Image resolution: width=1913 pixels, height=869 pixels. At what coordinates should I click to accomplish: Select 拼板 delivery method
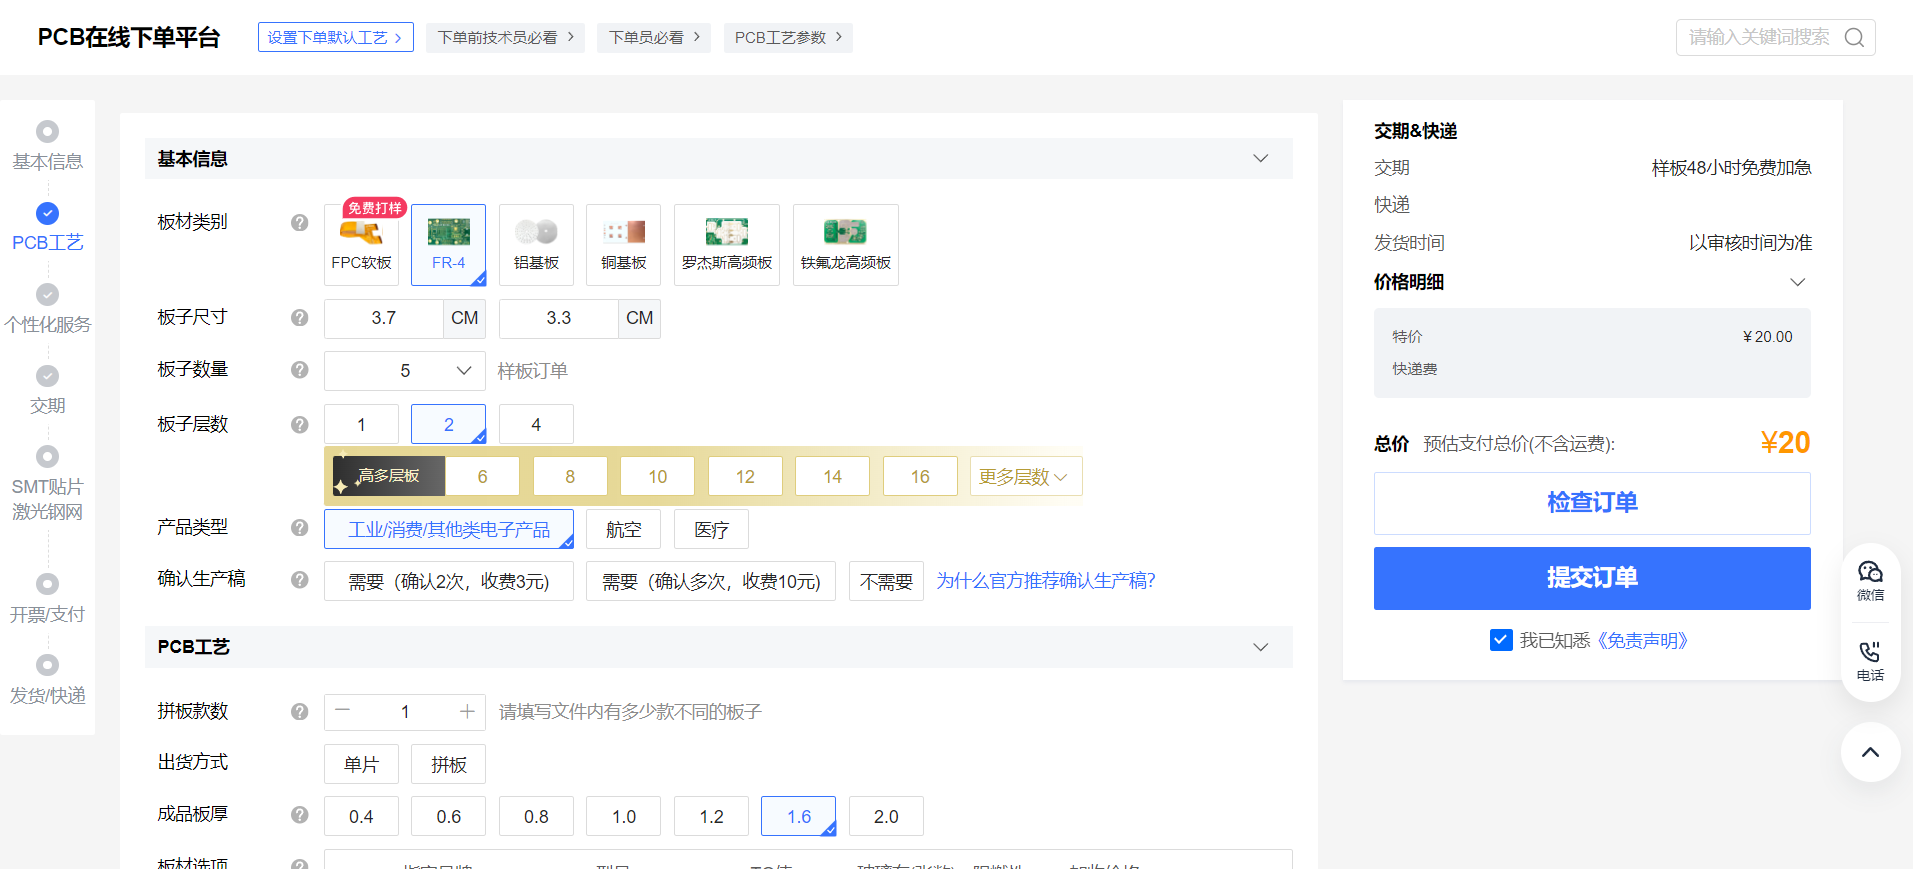(448, 764)
